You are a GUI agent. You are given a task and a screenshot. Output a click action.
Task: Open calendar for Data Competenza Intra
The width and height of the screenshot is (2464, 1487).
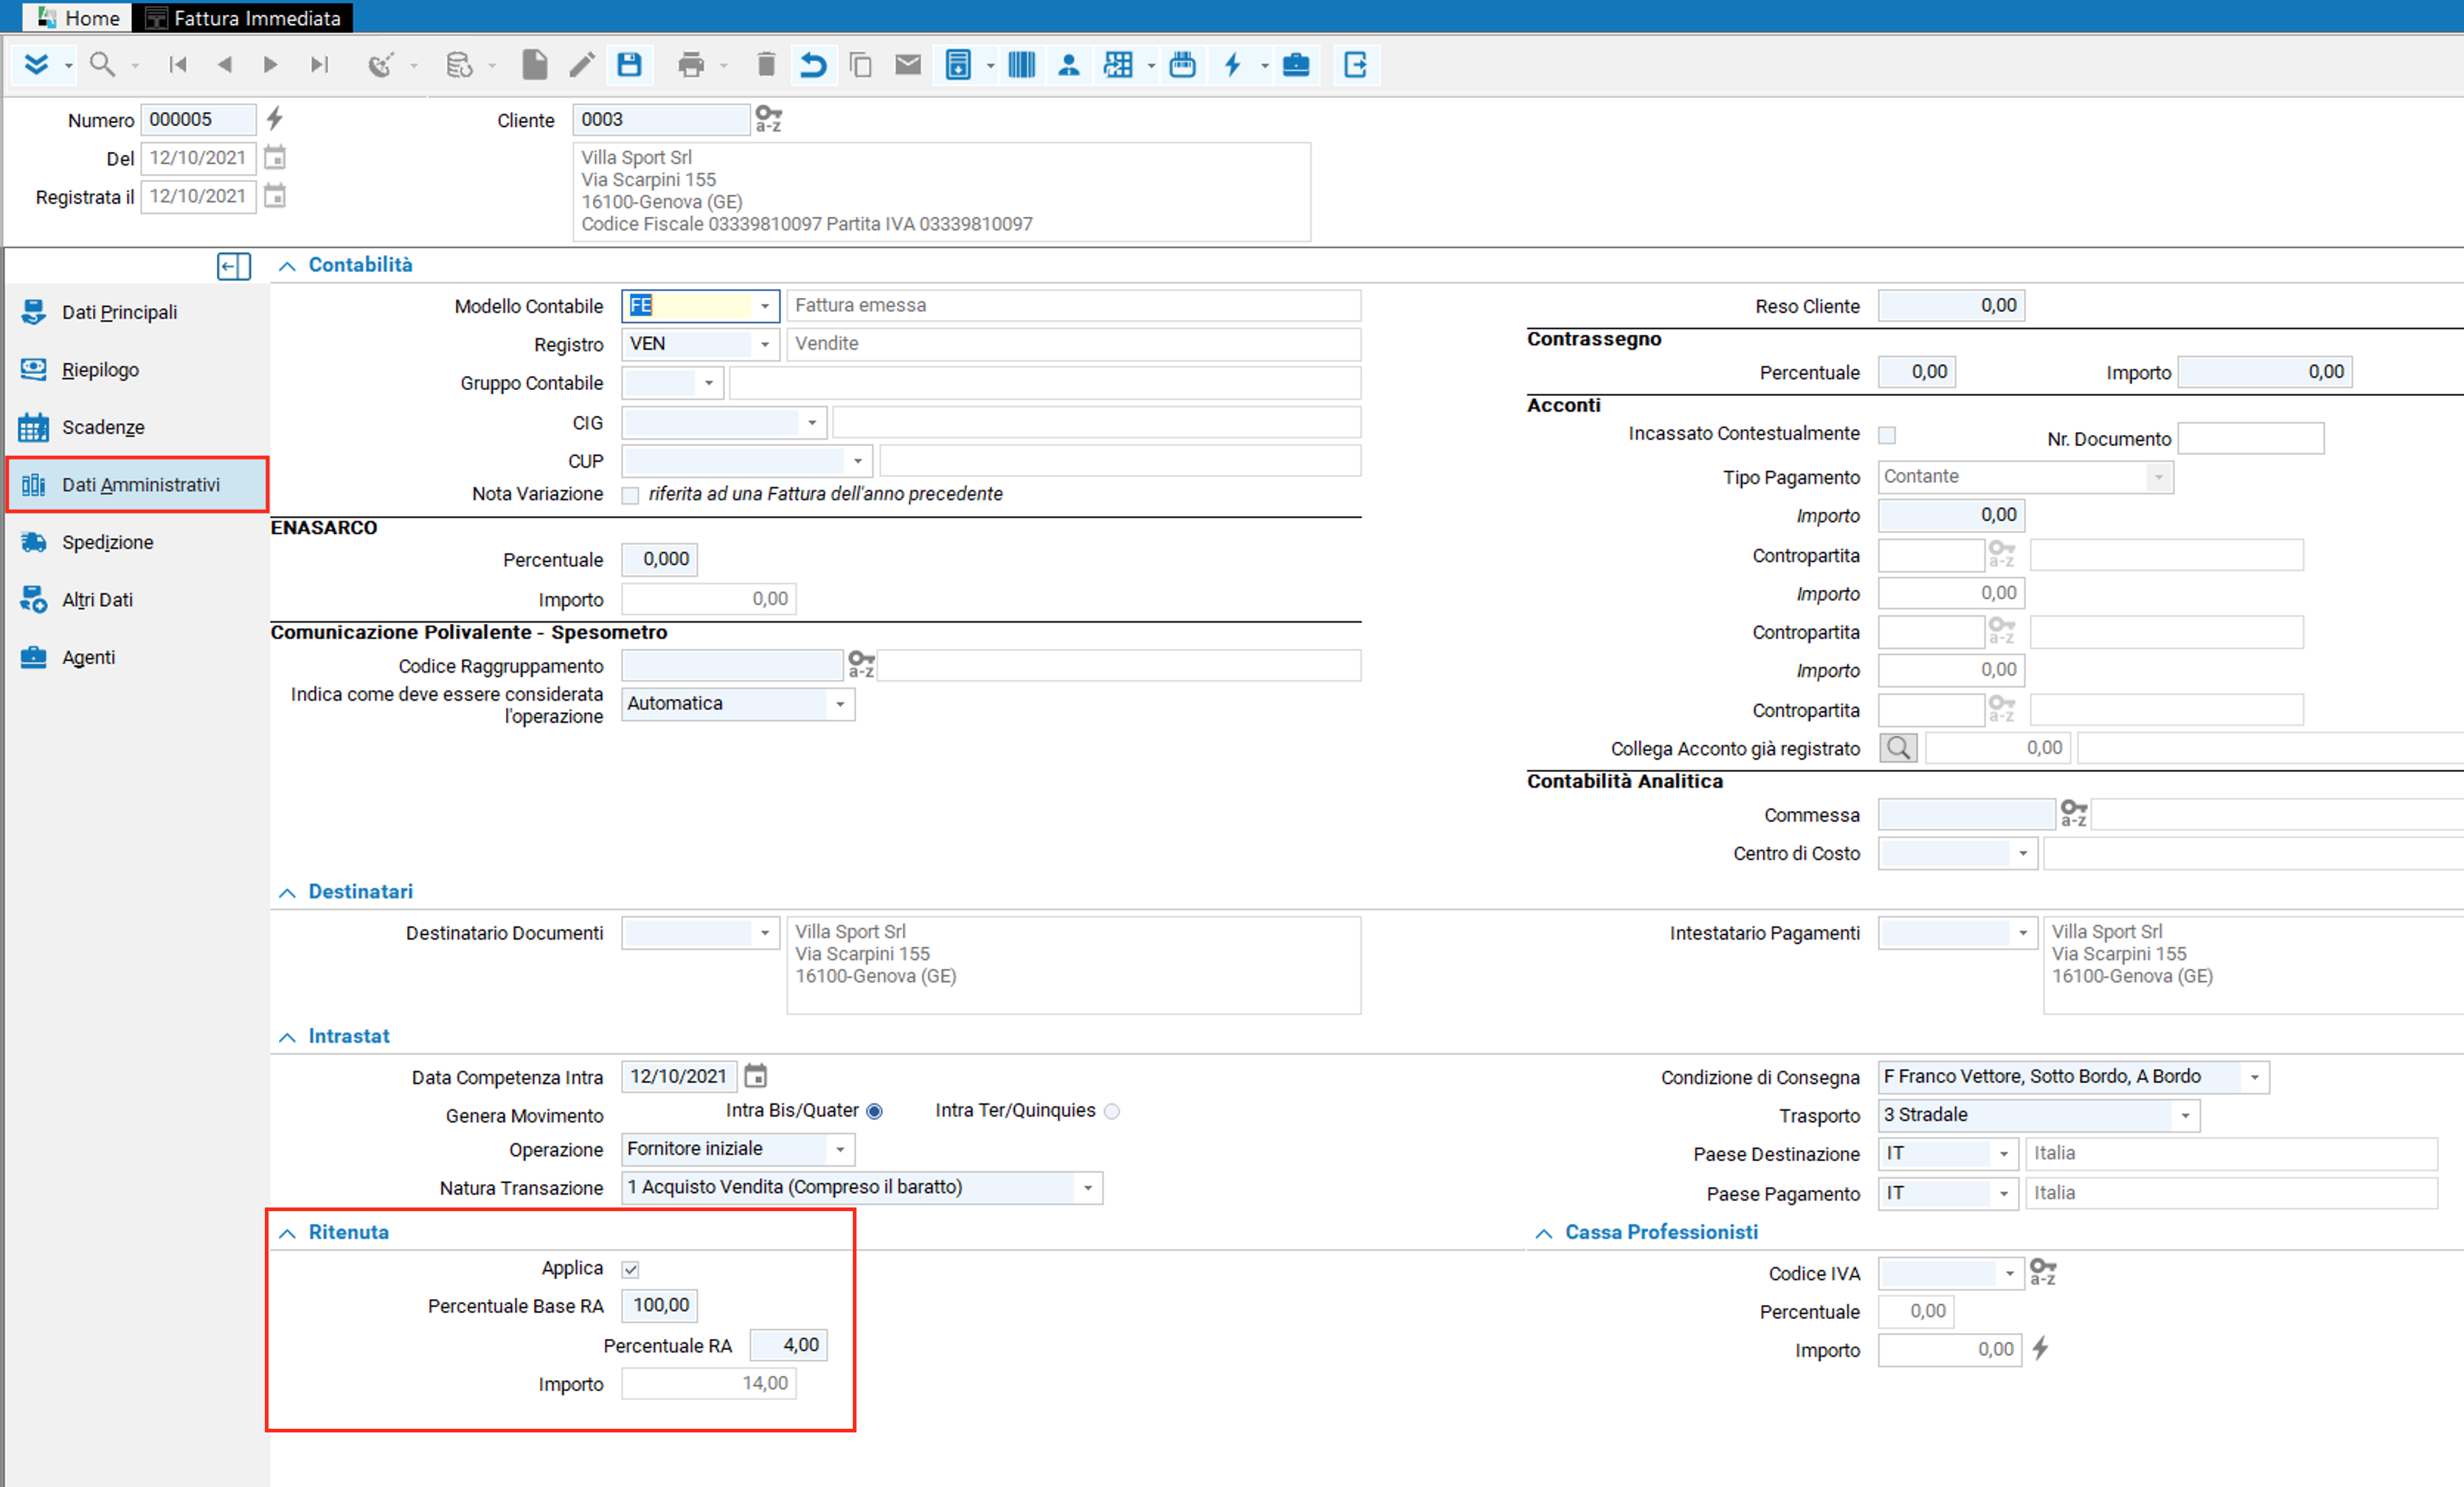tap(756, 1076)
